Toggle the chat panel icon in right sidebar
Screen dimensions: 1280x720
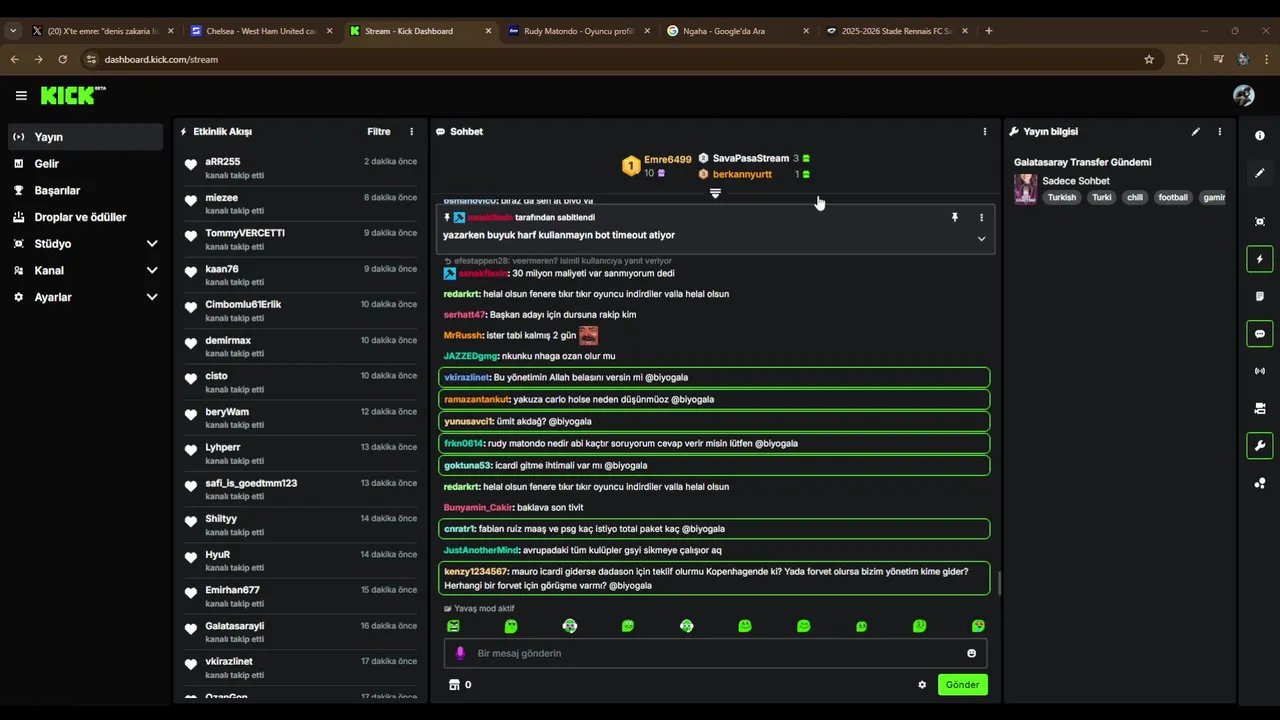coord(1259,334)
